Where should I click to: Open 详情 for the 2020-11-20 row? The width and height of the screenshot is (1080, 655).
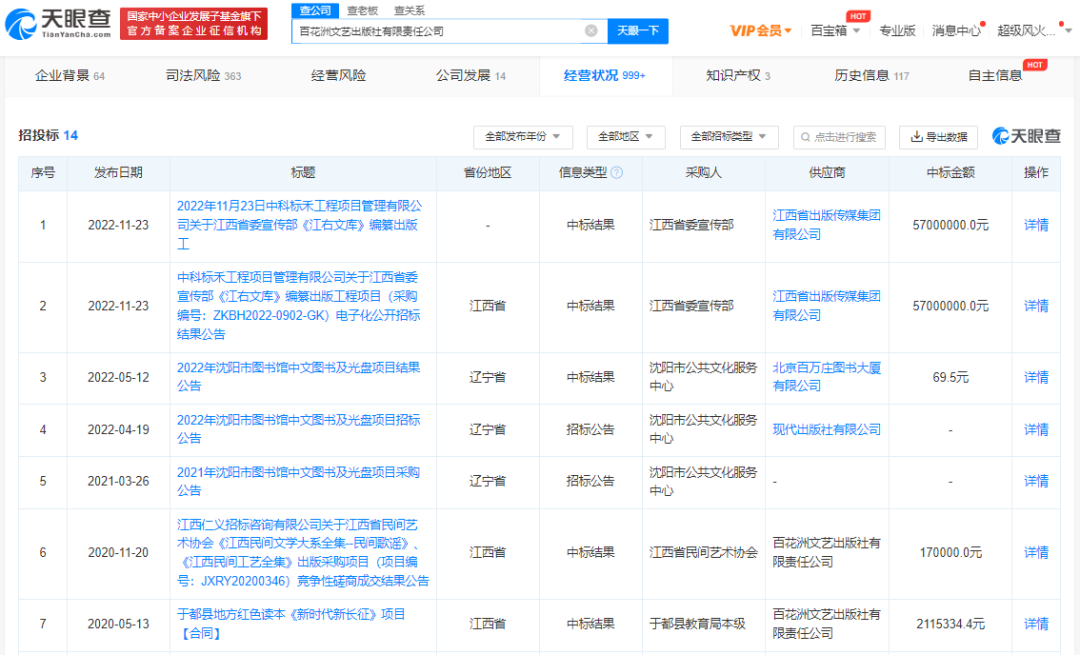click(1036, 552)
